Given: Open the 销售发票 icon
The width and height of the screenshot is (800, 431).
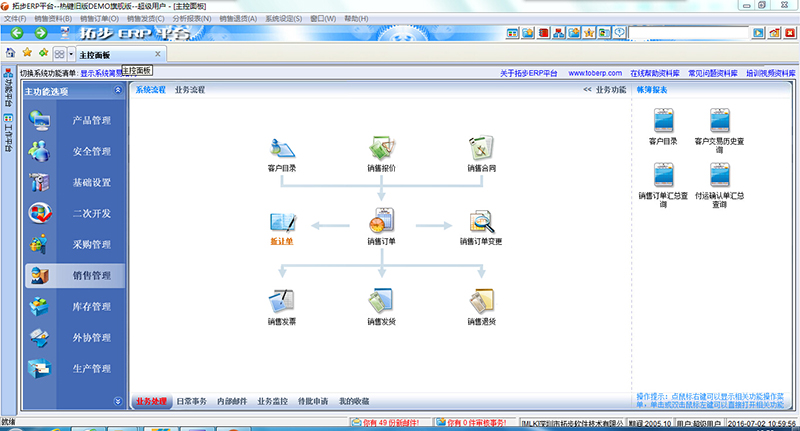Looking at the screenshot, I should click(281, 301).
